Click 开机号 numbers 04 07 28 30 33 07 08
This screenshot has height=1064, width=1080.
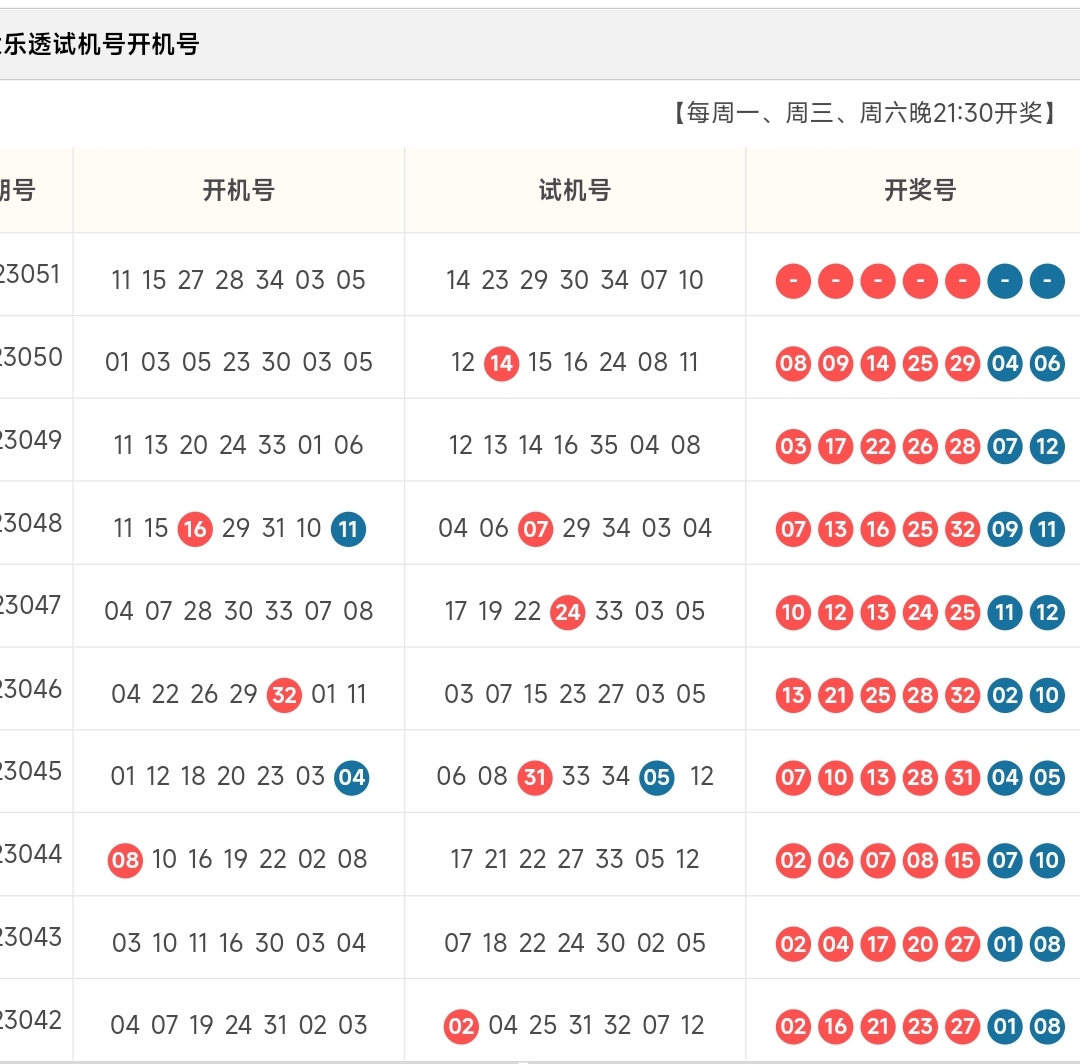point(238,611)
